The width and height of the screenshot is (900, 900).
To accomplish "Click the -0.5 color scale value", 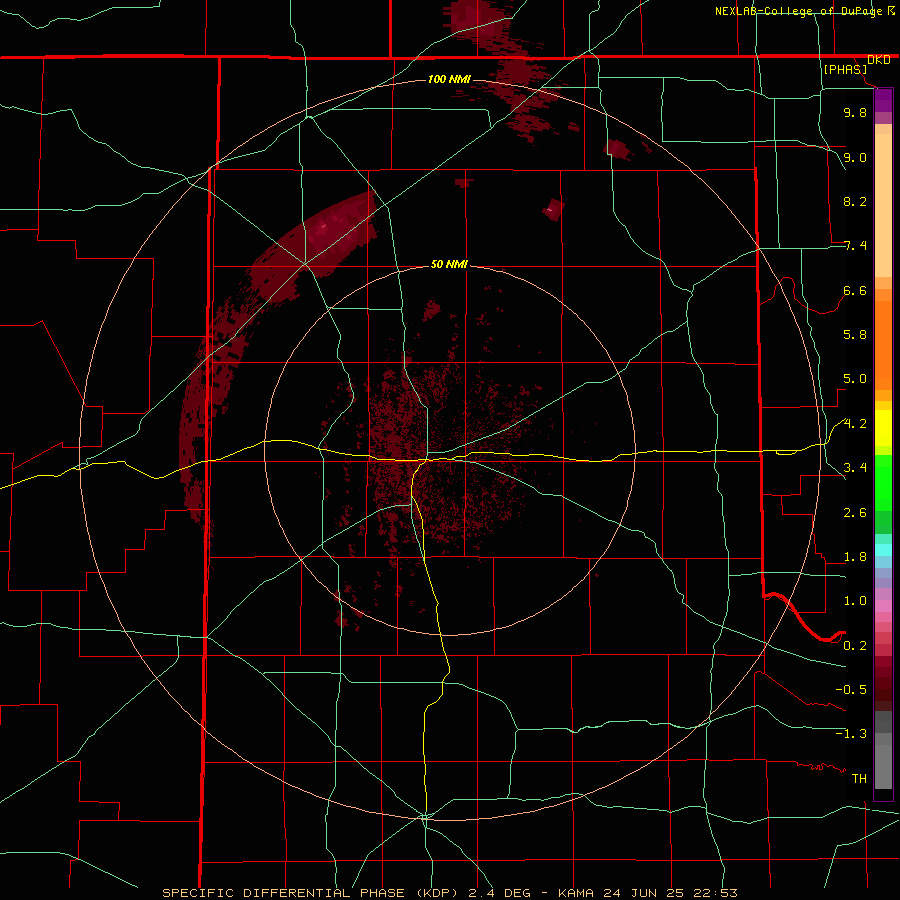I will point(851,690).
